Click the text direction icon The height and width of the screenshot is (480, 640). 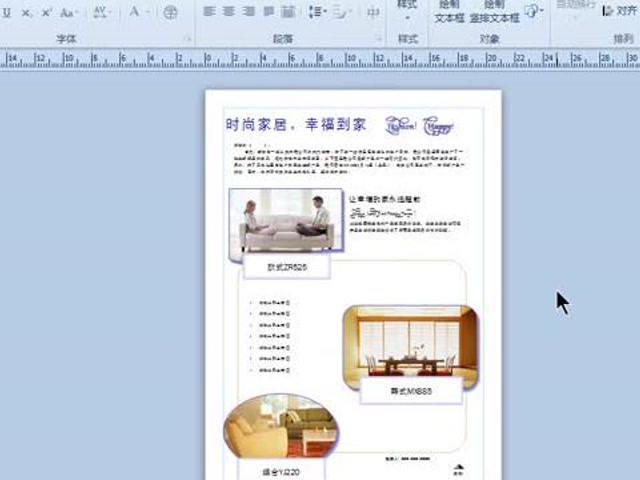[x=373, y=13]
